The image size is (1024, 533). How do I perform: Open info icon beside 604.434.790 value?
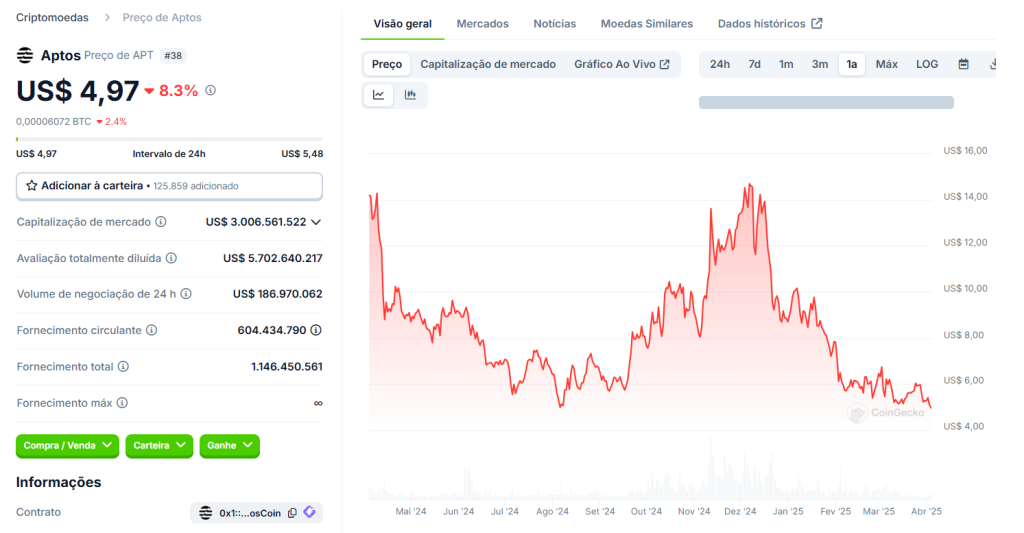(x=316, y=330)
